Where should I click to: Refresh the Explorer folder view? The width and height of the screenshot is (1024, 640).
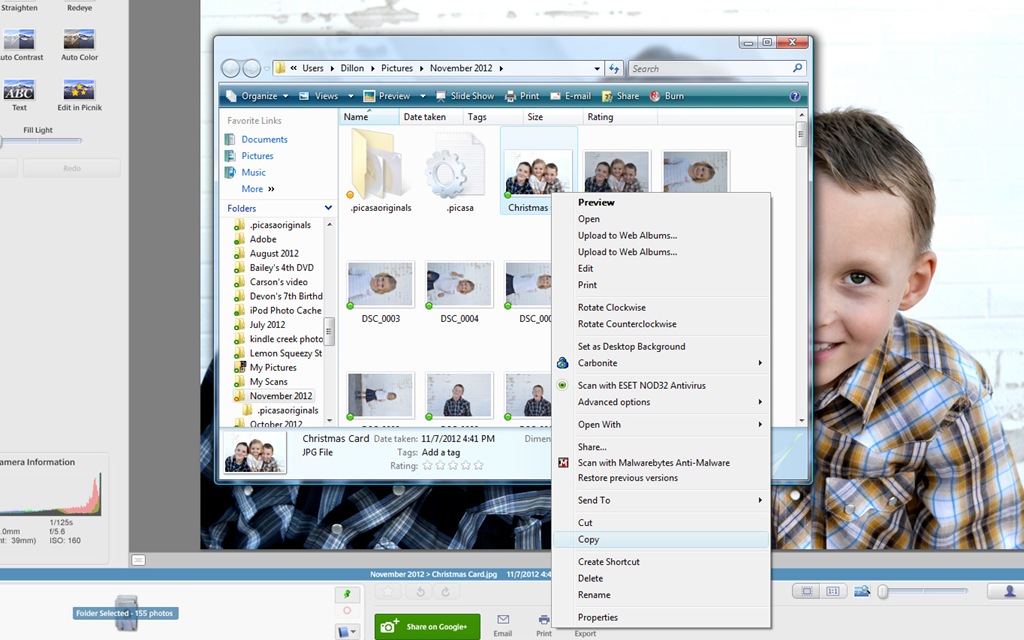pos(614,69)
